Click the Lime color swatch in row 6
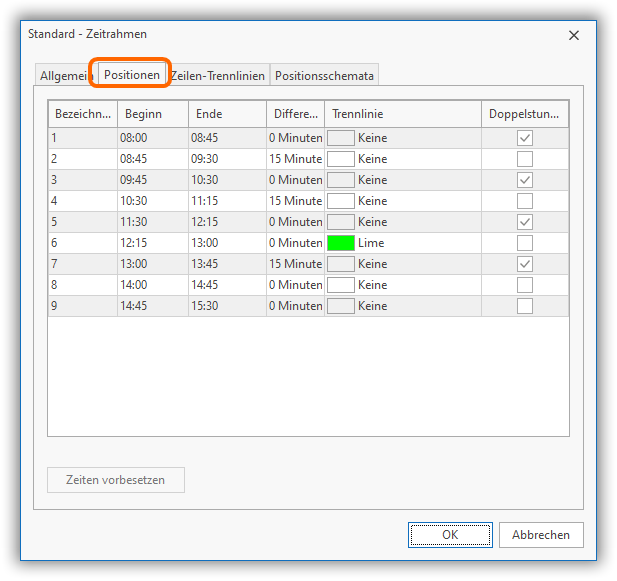617x581 pixels. [341, 243]
